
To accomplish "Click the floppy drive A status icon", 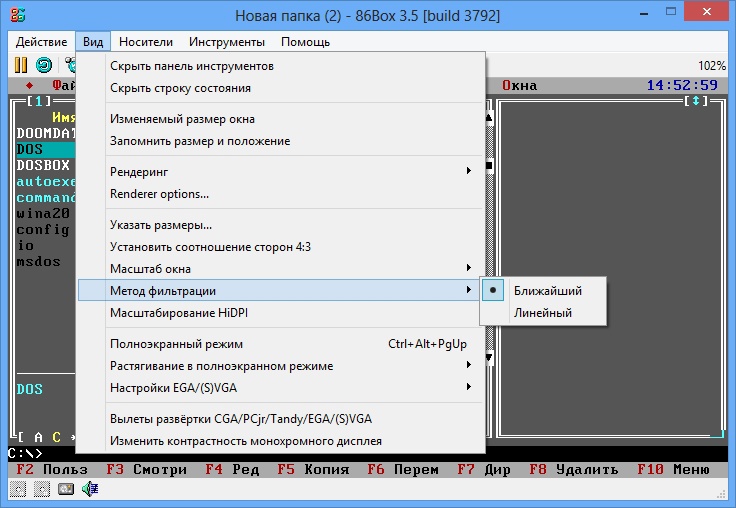I will [x=18, y=489].
